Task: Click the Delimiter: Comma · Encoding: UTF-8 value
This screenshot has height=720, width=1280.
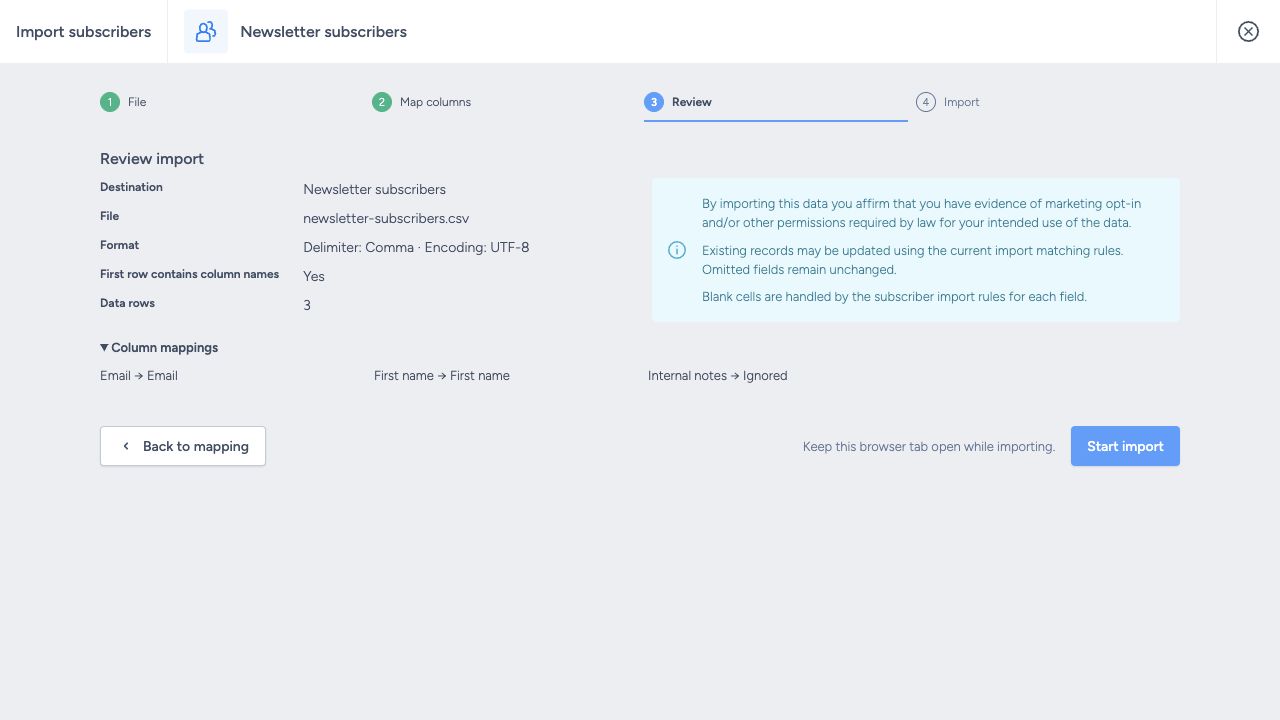Action: [x=416, y=247]
